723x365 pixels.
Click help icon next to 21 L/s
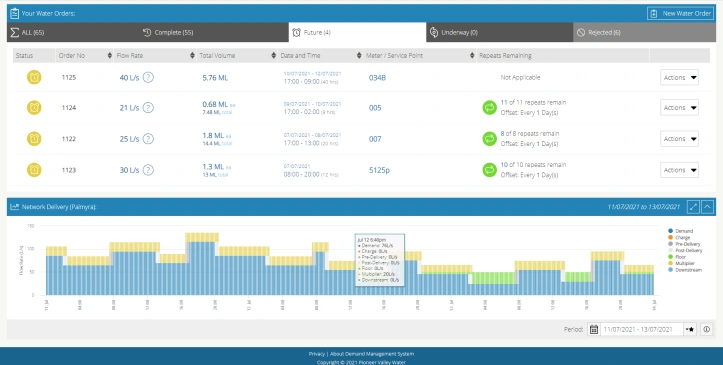click(148, 107)
